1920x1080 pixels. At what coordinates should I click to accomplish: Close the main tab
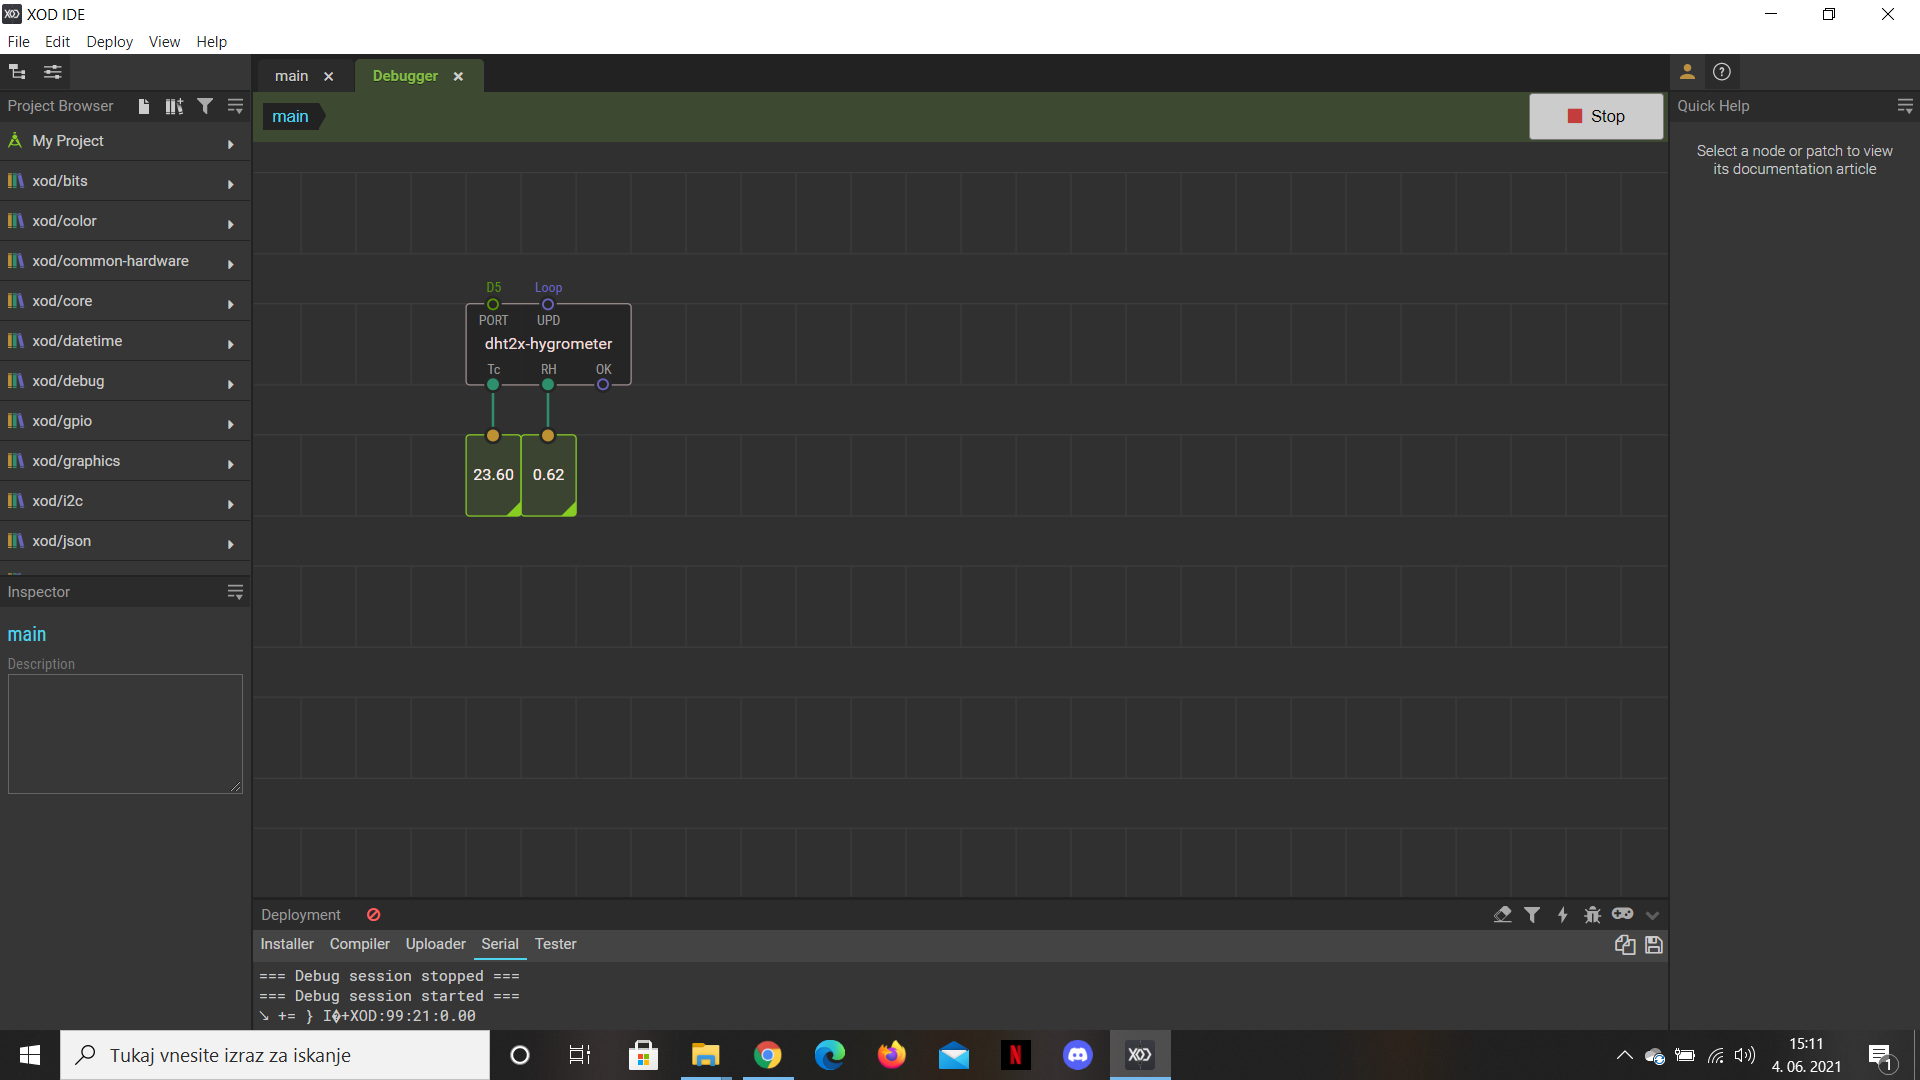(x=328, y=76)
